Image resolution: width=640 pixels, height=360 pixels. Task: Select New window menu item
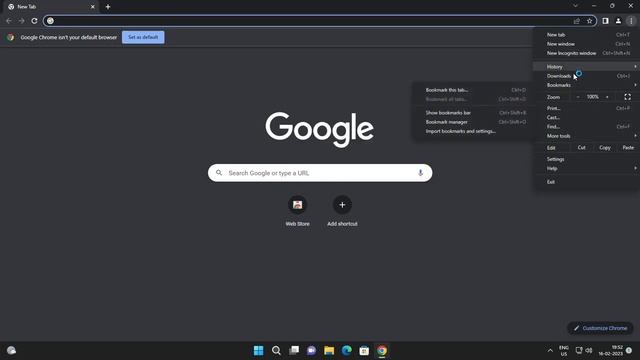586,44
